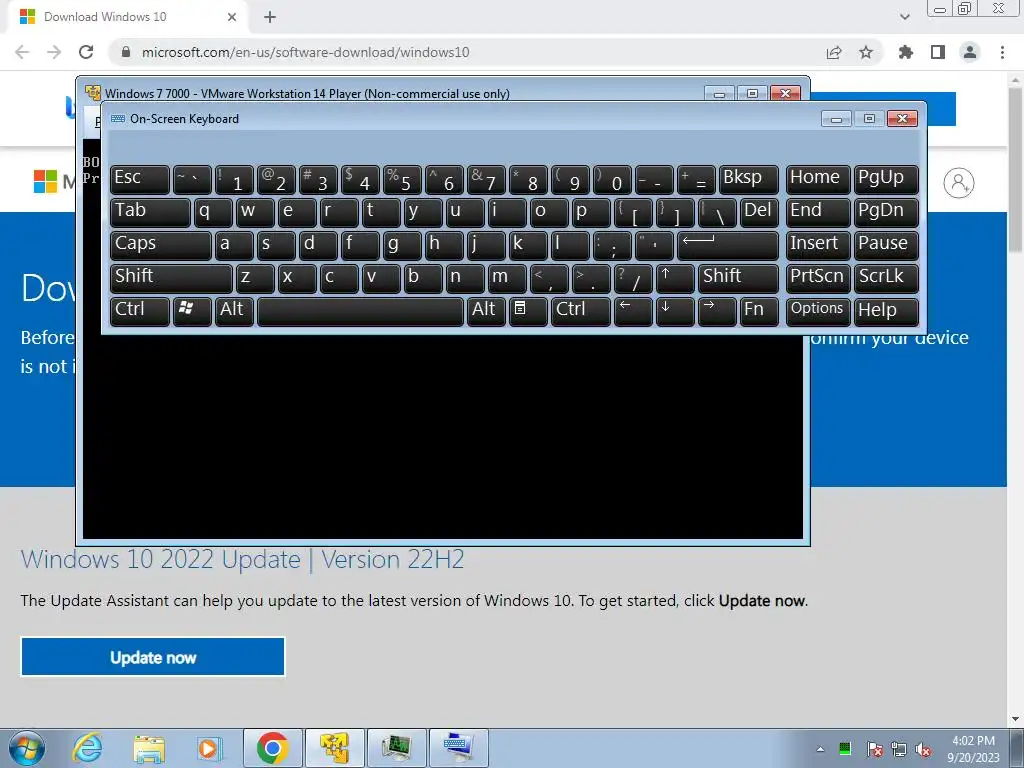This screenshot has height=768, width=1024.
Task: Click the Home key
Action: (x=818, y=179)
